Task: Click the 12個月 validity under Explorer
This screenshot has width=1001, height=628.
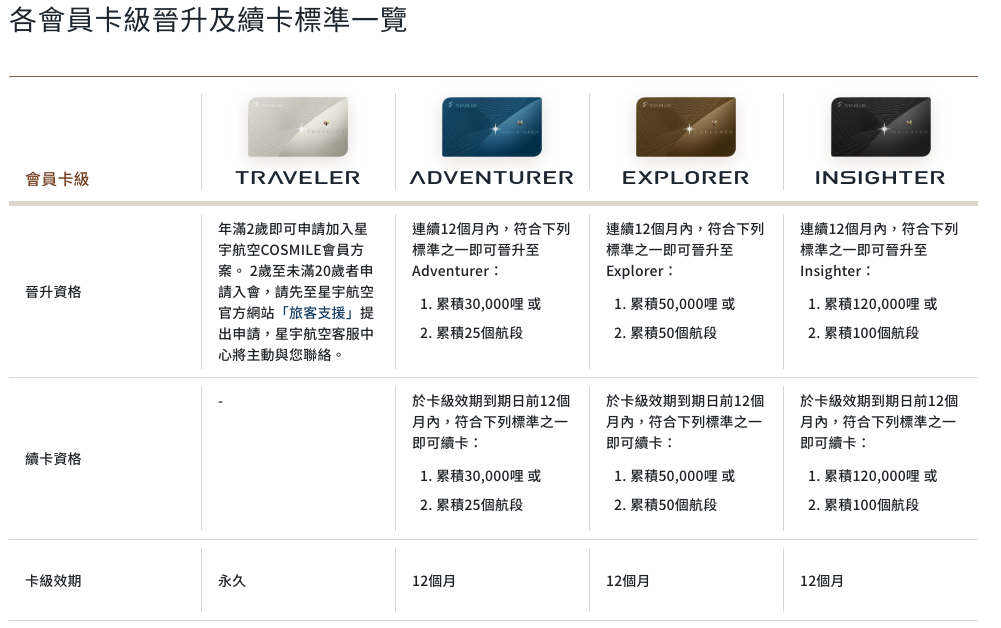Action: tap(628, 581)
